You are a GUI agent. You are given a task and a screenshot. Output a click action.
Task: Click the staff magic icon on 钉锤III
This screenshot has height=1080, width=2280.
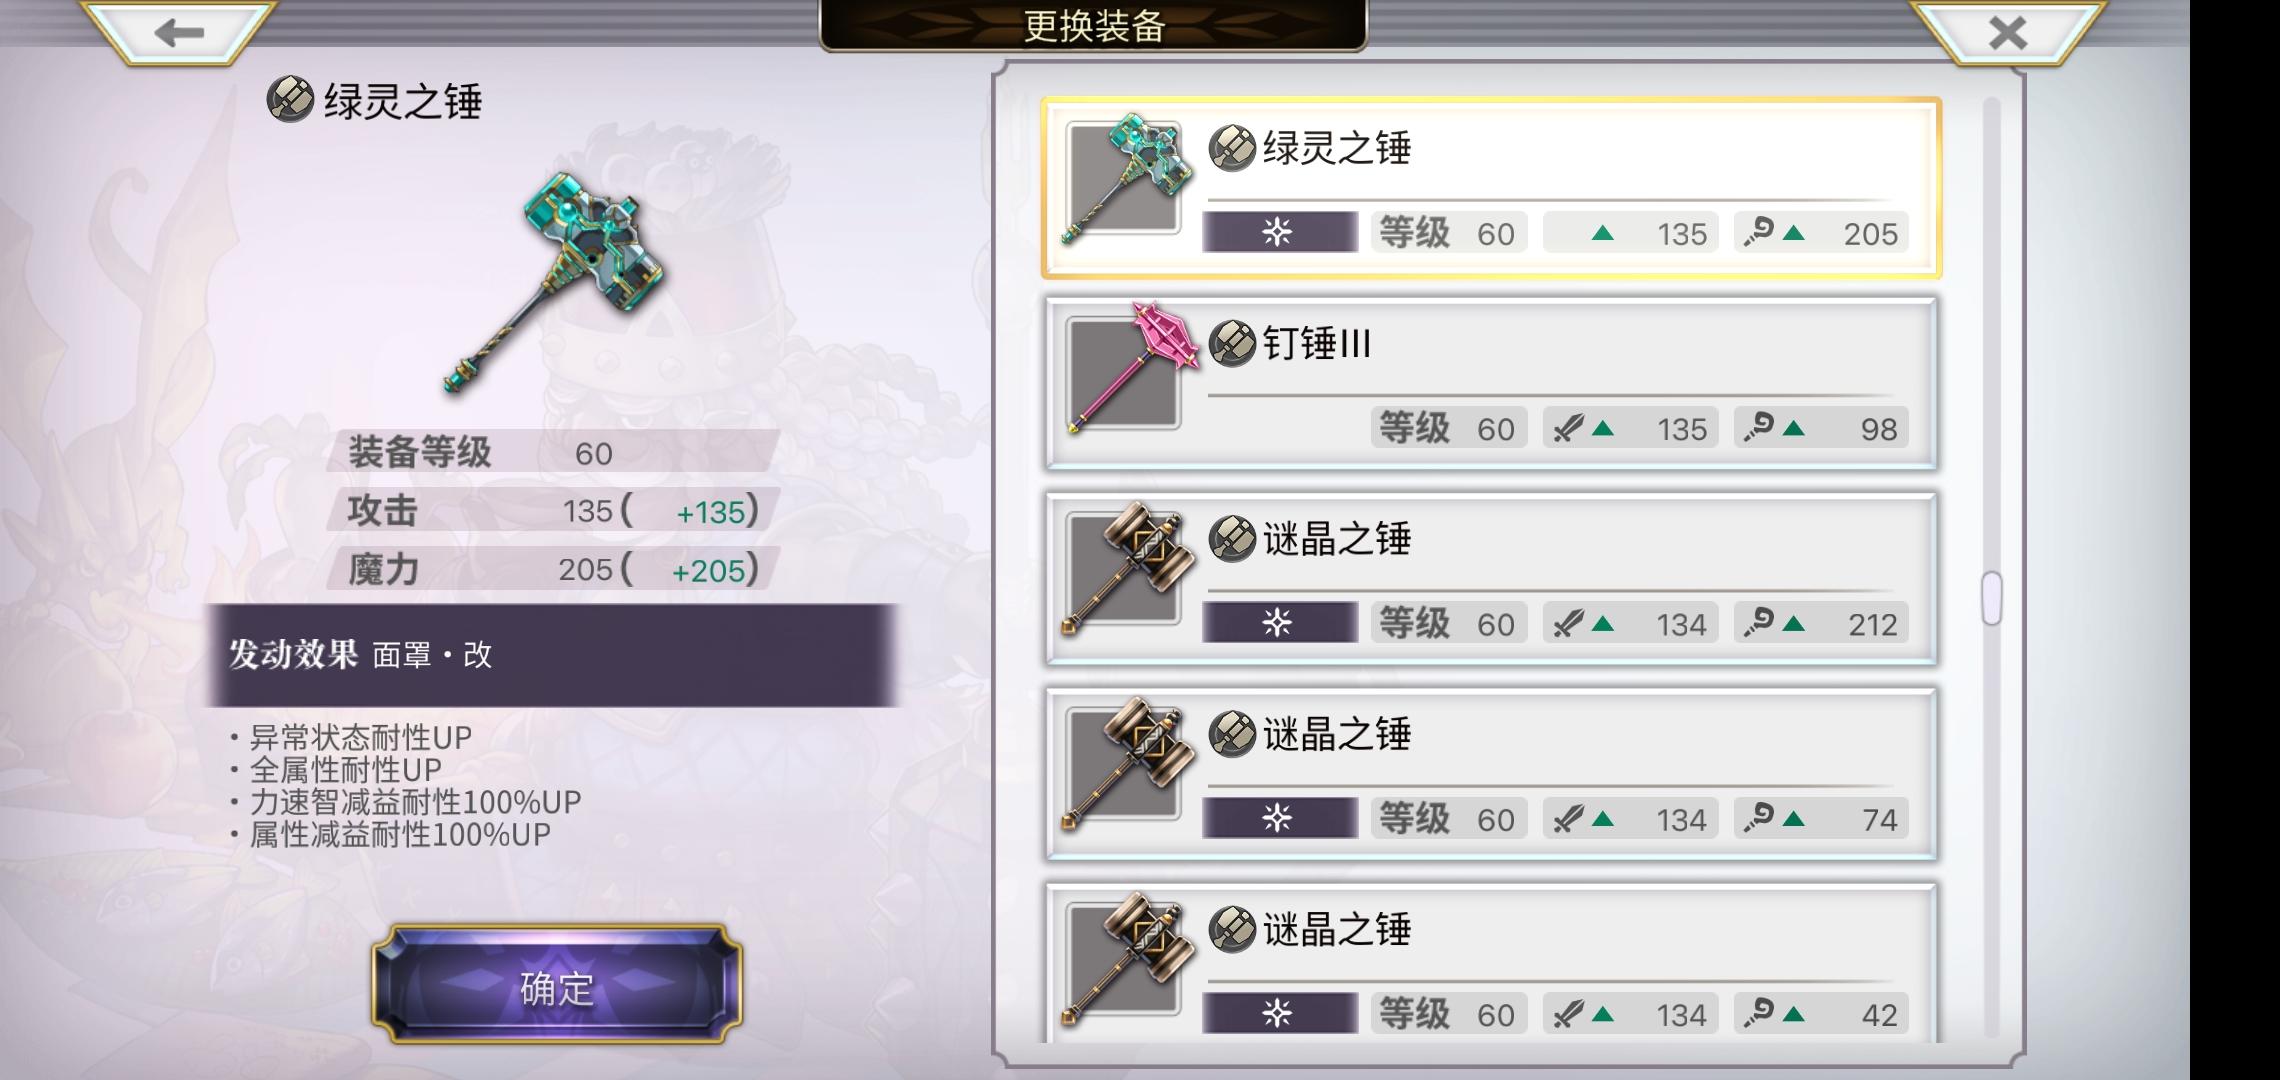tap(1758, 428)
